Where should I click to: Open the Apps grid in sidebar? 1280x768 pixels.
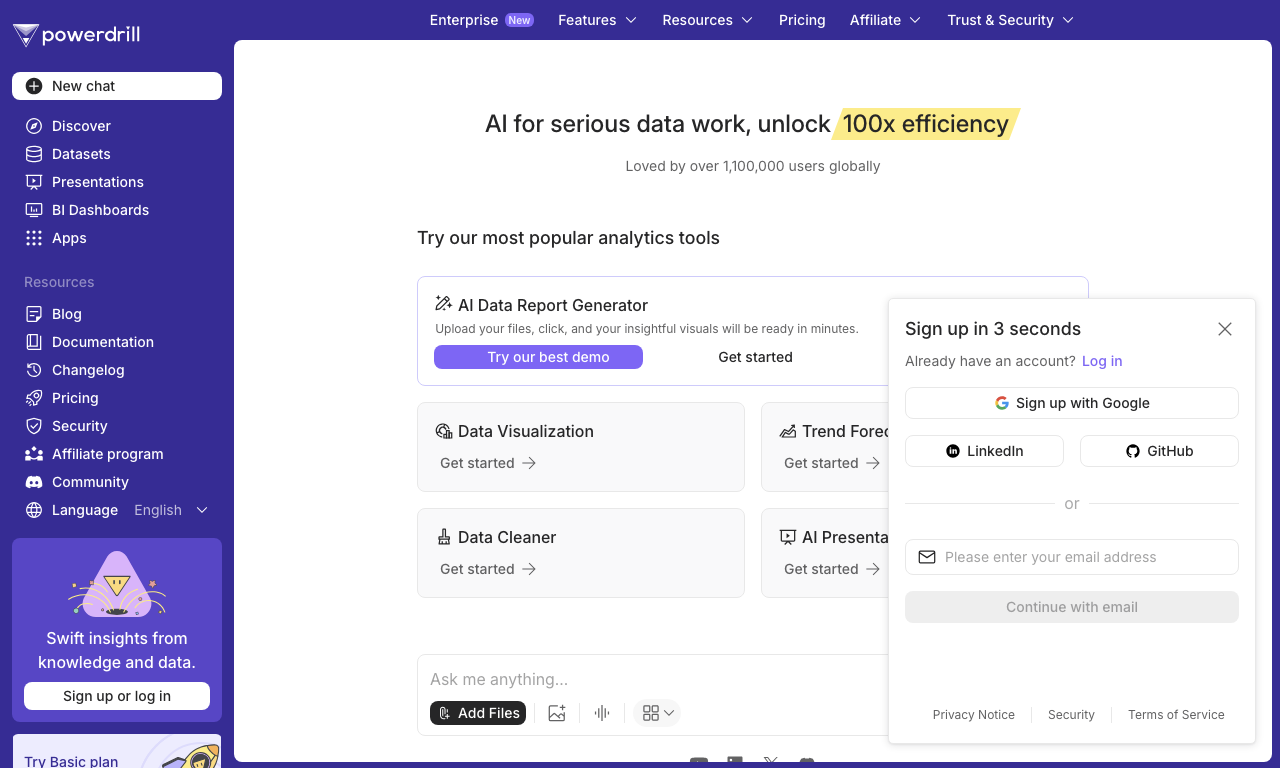click(34, 238)
